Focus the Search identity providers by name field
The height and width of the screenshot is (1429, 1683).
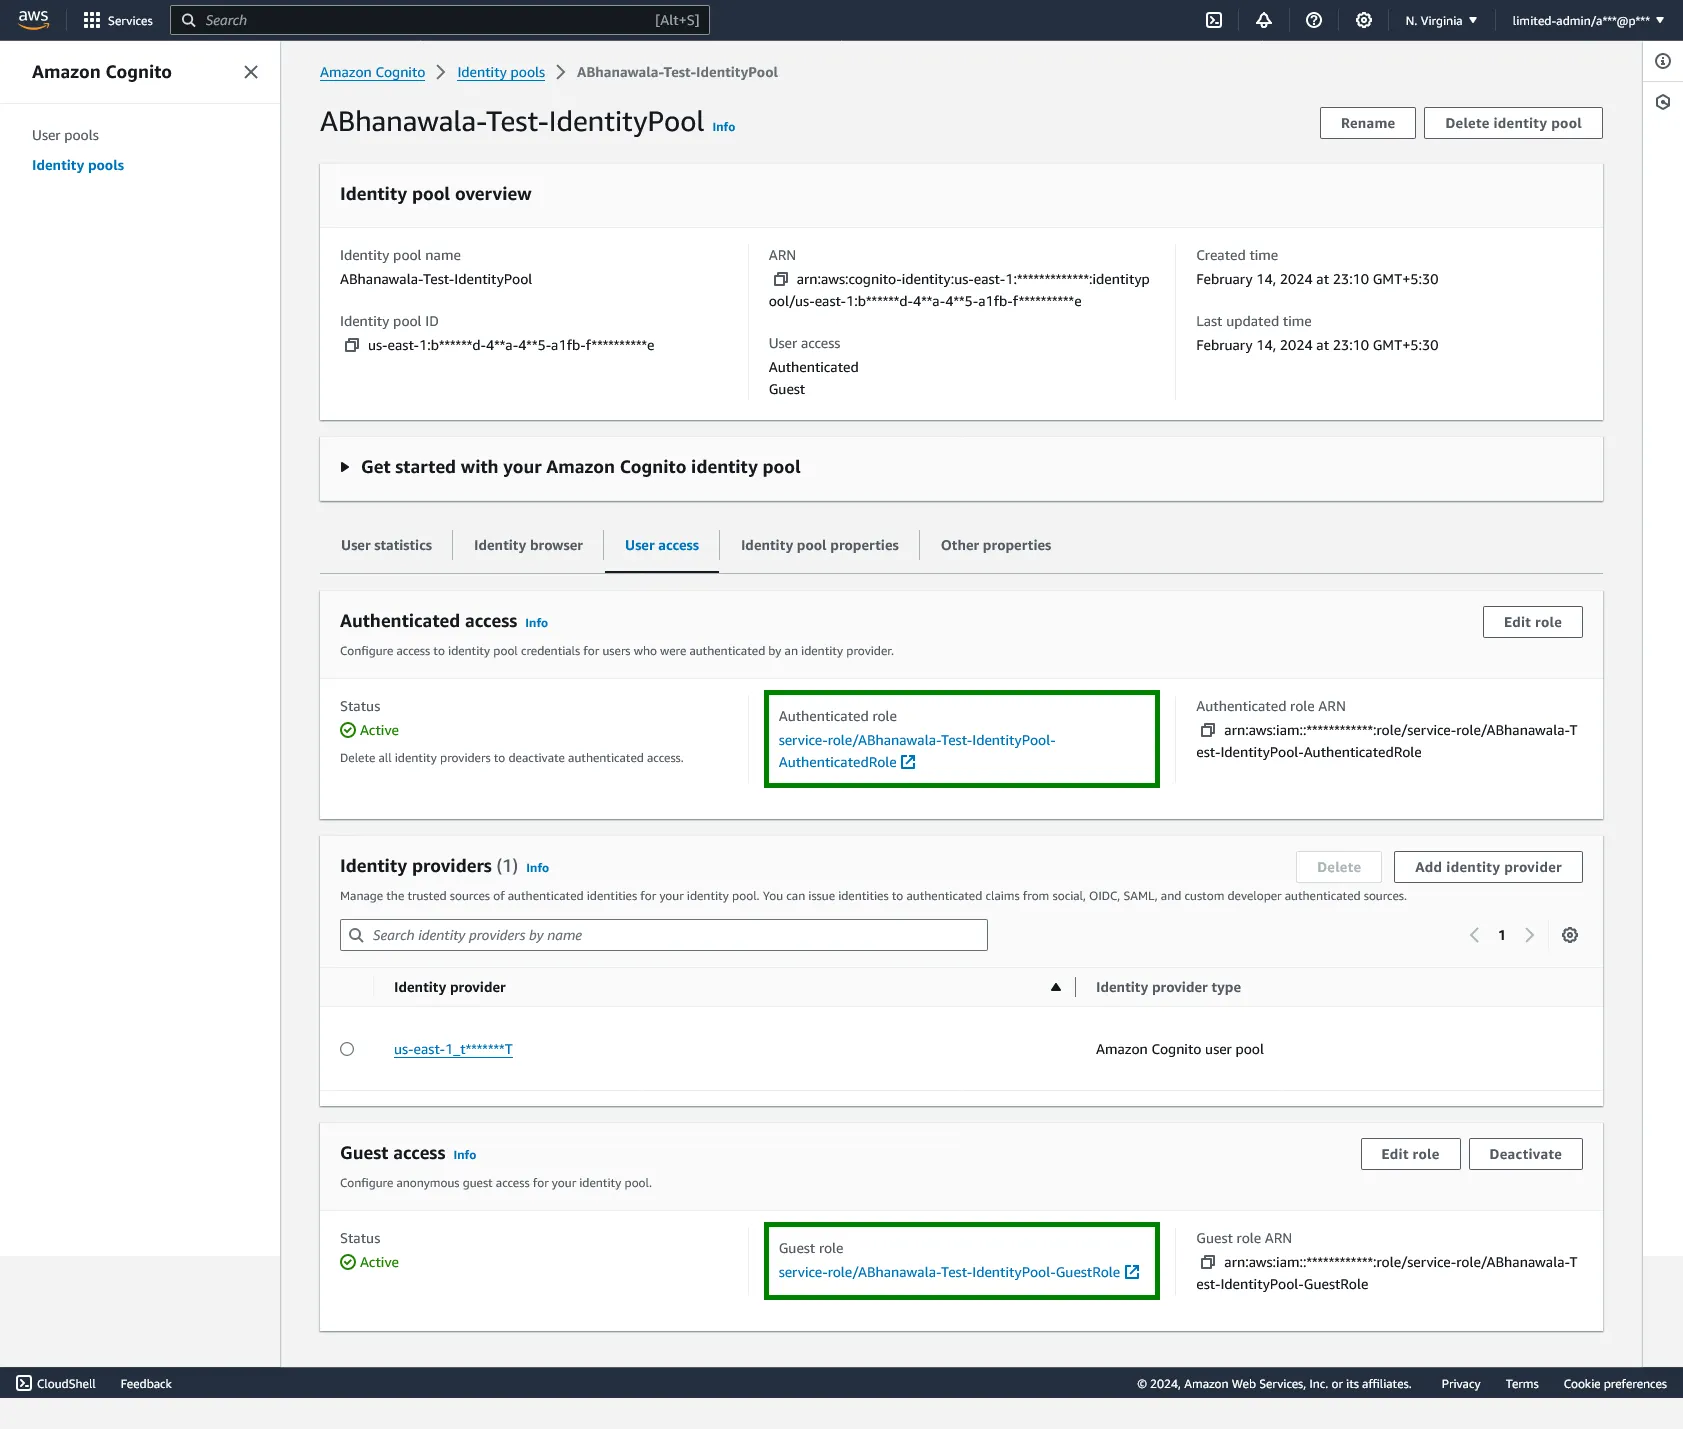click(x=664, y=935)
